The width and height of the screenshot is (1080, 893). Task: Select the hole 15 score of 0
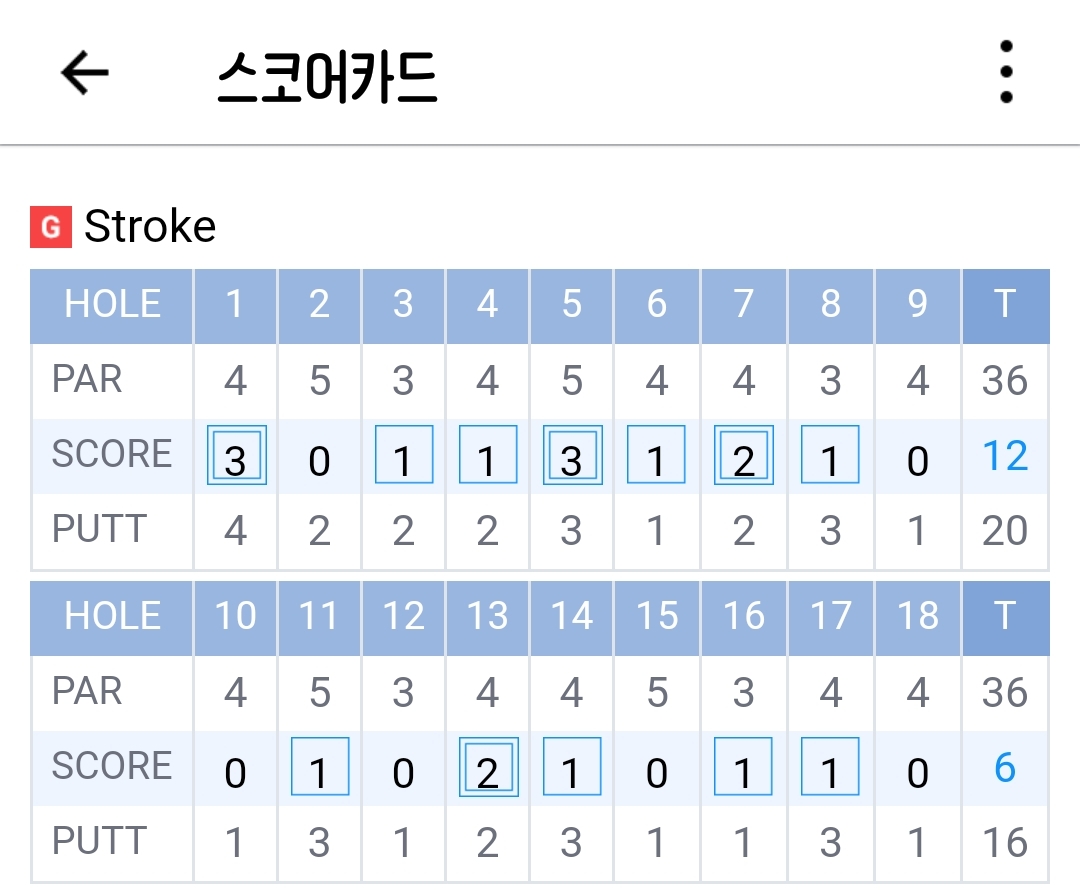[x=657, y=772]
